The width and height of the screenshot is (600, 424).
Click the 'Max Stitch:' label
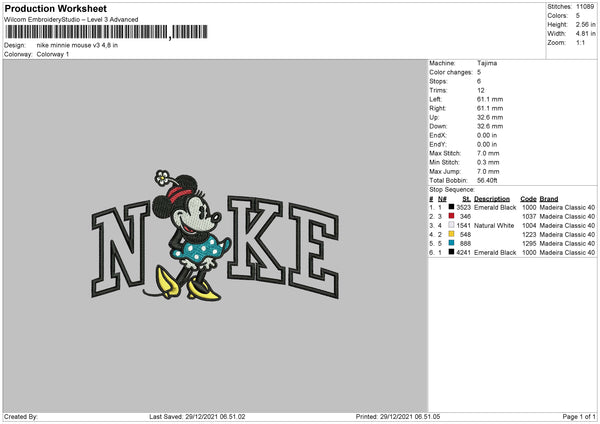click(445, 153)
